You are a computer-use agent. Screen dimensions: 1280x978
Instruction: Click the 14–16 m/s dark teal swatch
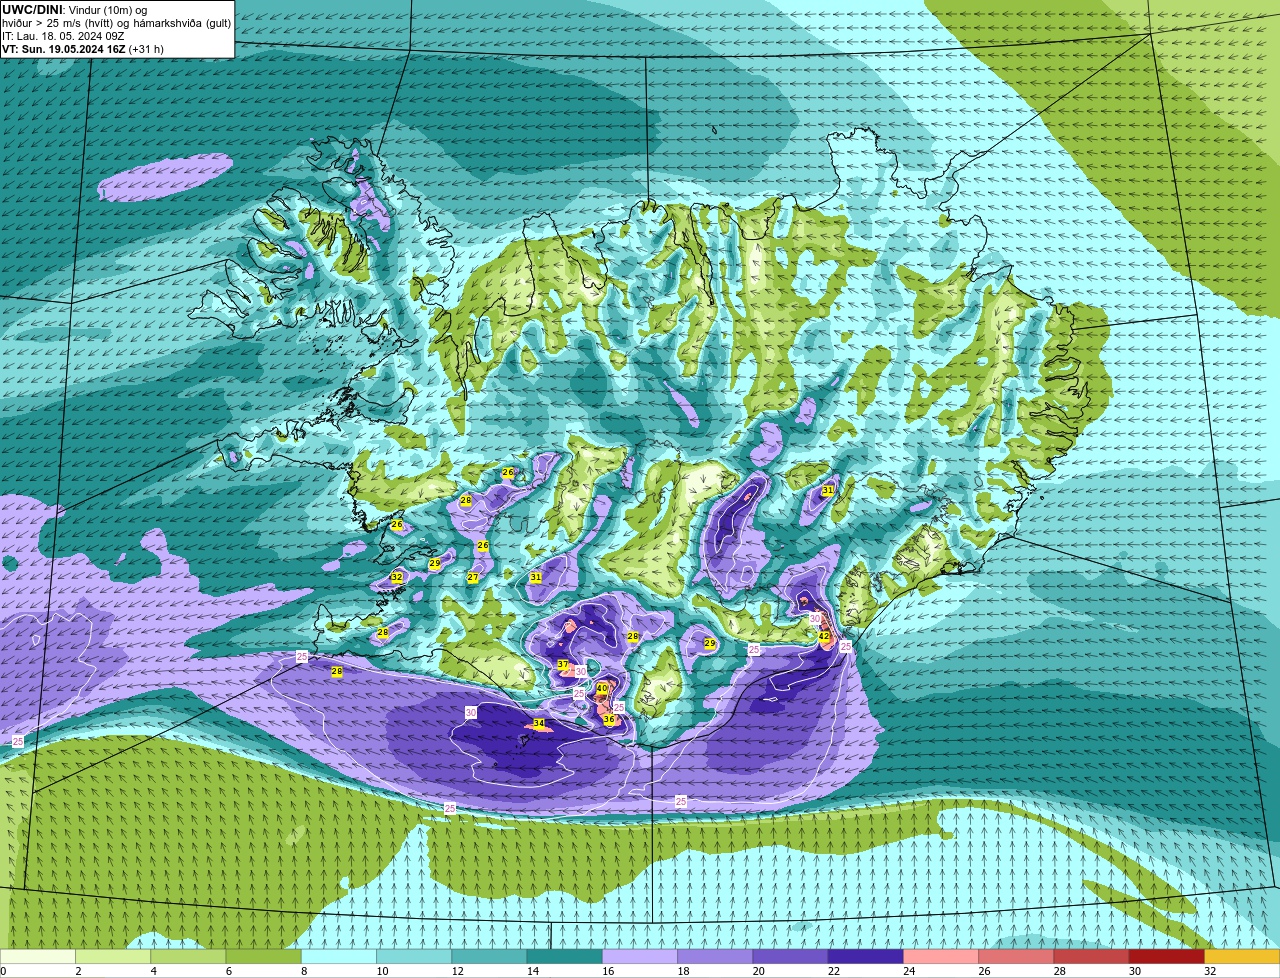(x=564, y=957)
